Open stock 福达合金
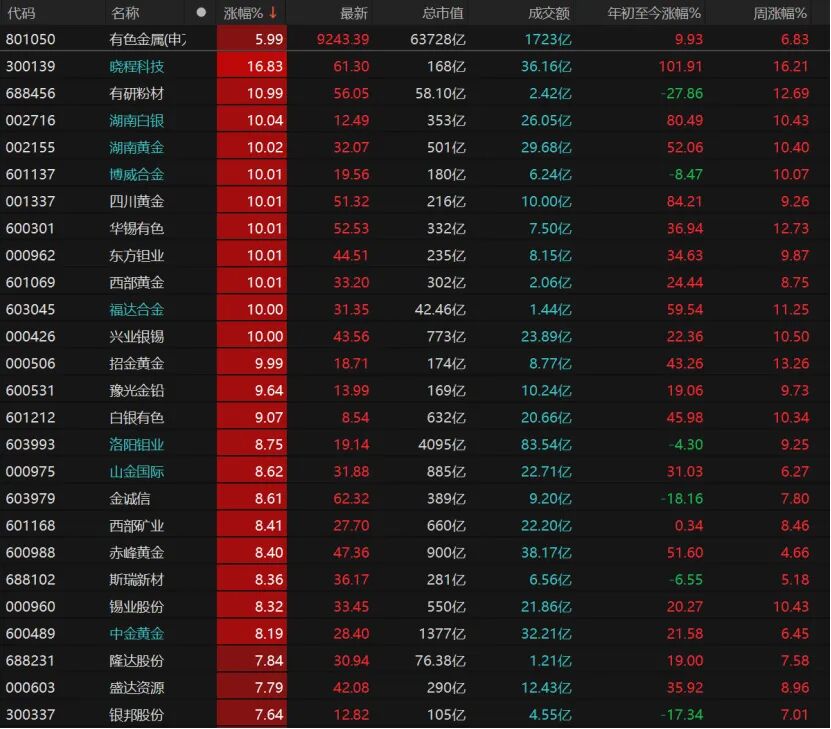The image size is (831, 729). (x=137, y=309)
